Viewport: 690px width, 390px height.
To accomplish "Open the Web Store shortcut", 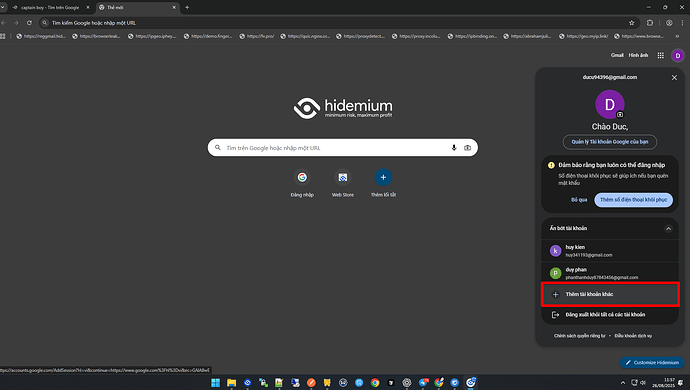I will (343, 183).
